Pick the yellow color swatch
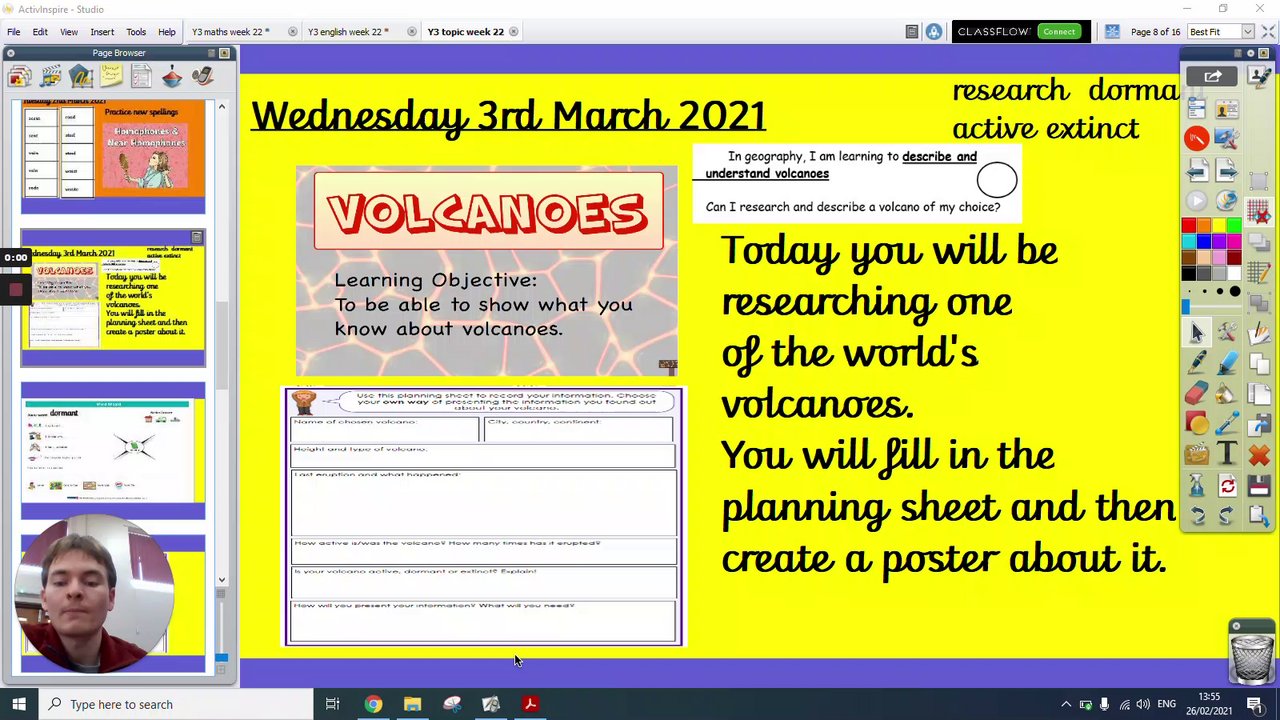 pos(1219,226)
